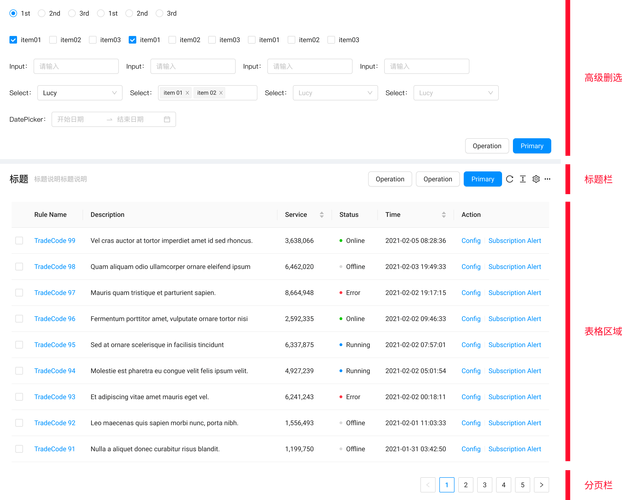Image resolution: width=622 pixels, height=500 pixels.
Task: Select the first 2nd radio button
Action: click(42, 13)
